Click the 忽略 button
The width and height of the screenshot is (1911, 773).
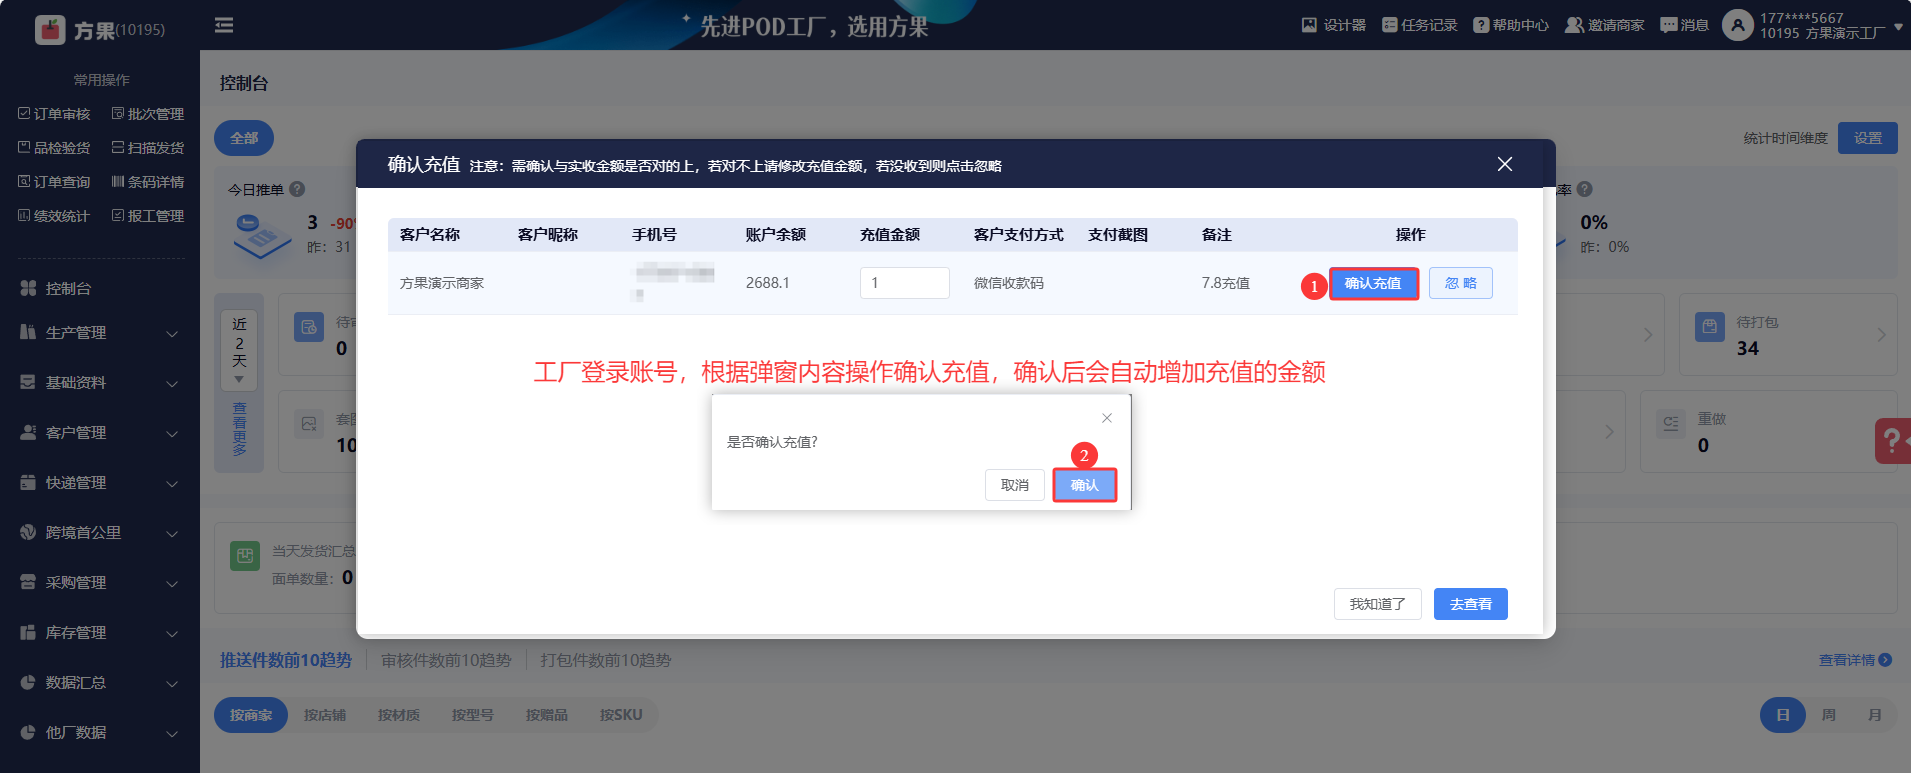coord(1461,283)
